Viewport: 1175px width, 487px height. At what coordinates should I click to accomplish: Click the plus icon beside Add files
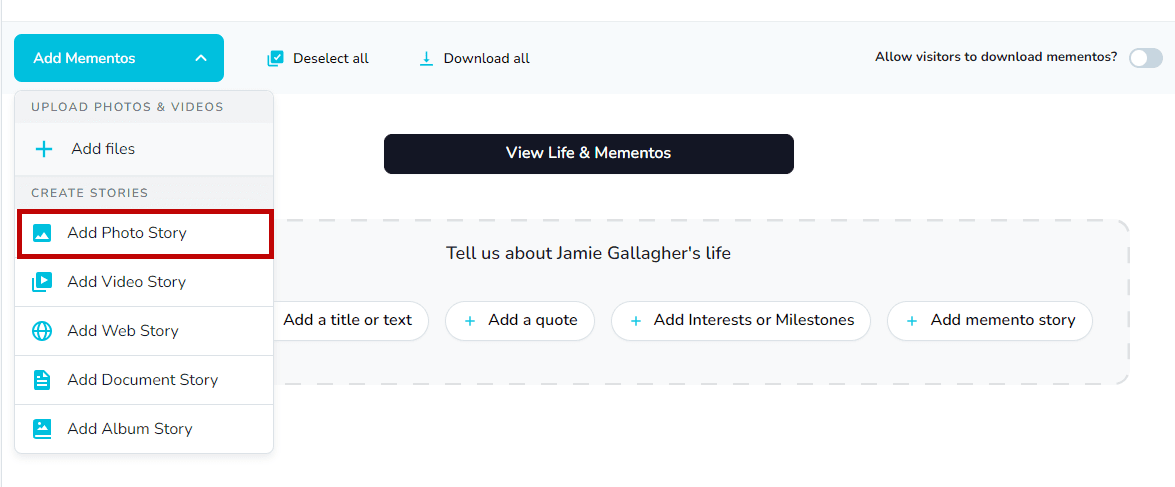tap(44, 149)
